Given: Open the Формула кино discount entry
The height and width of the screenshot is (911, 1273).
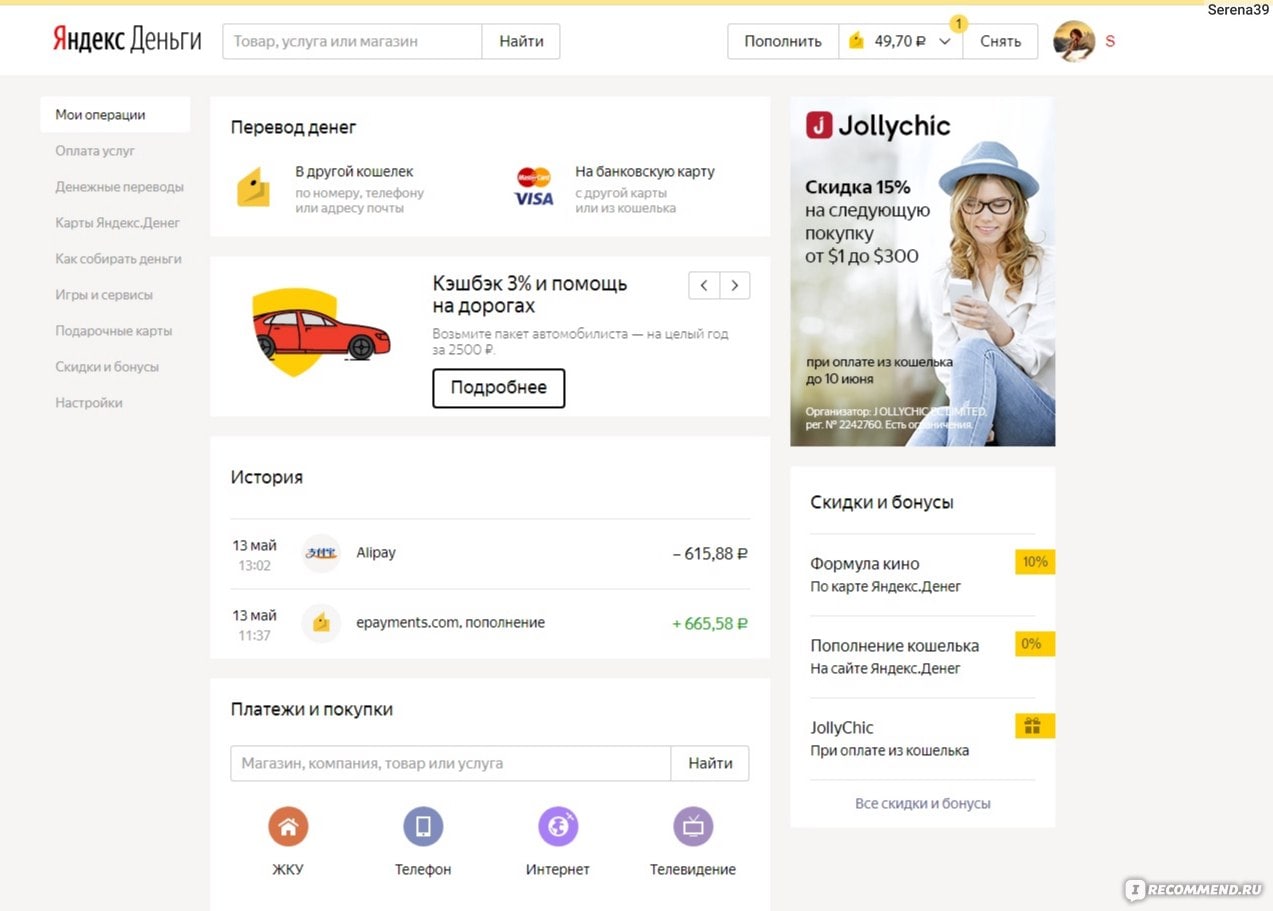Looking at the screenshot, I should pyautogui.click(x=923, y=574).
